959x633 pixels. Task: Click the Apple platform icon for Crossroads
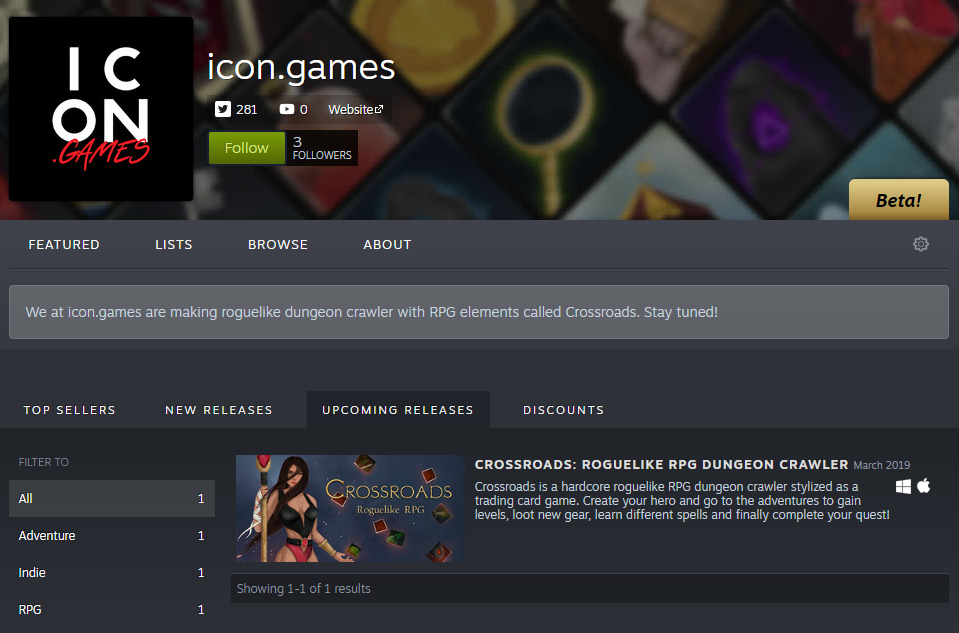(924, 486)
